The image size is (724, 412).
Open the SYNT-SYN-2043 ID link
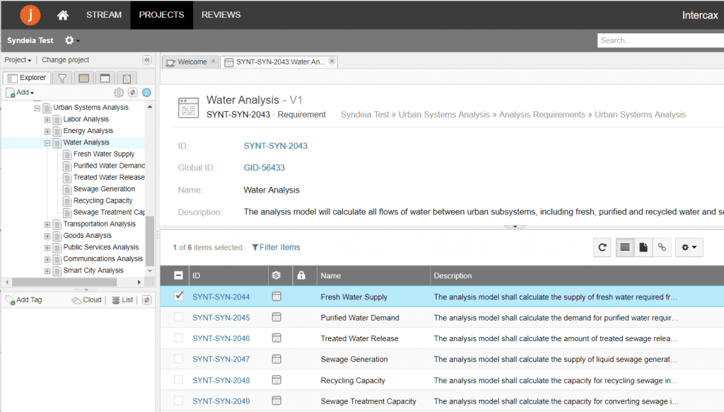275,146
